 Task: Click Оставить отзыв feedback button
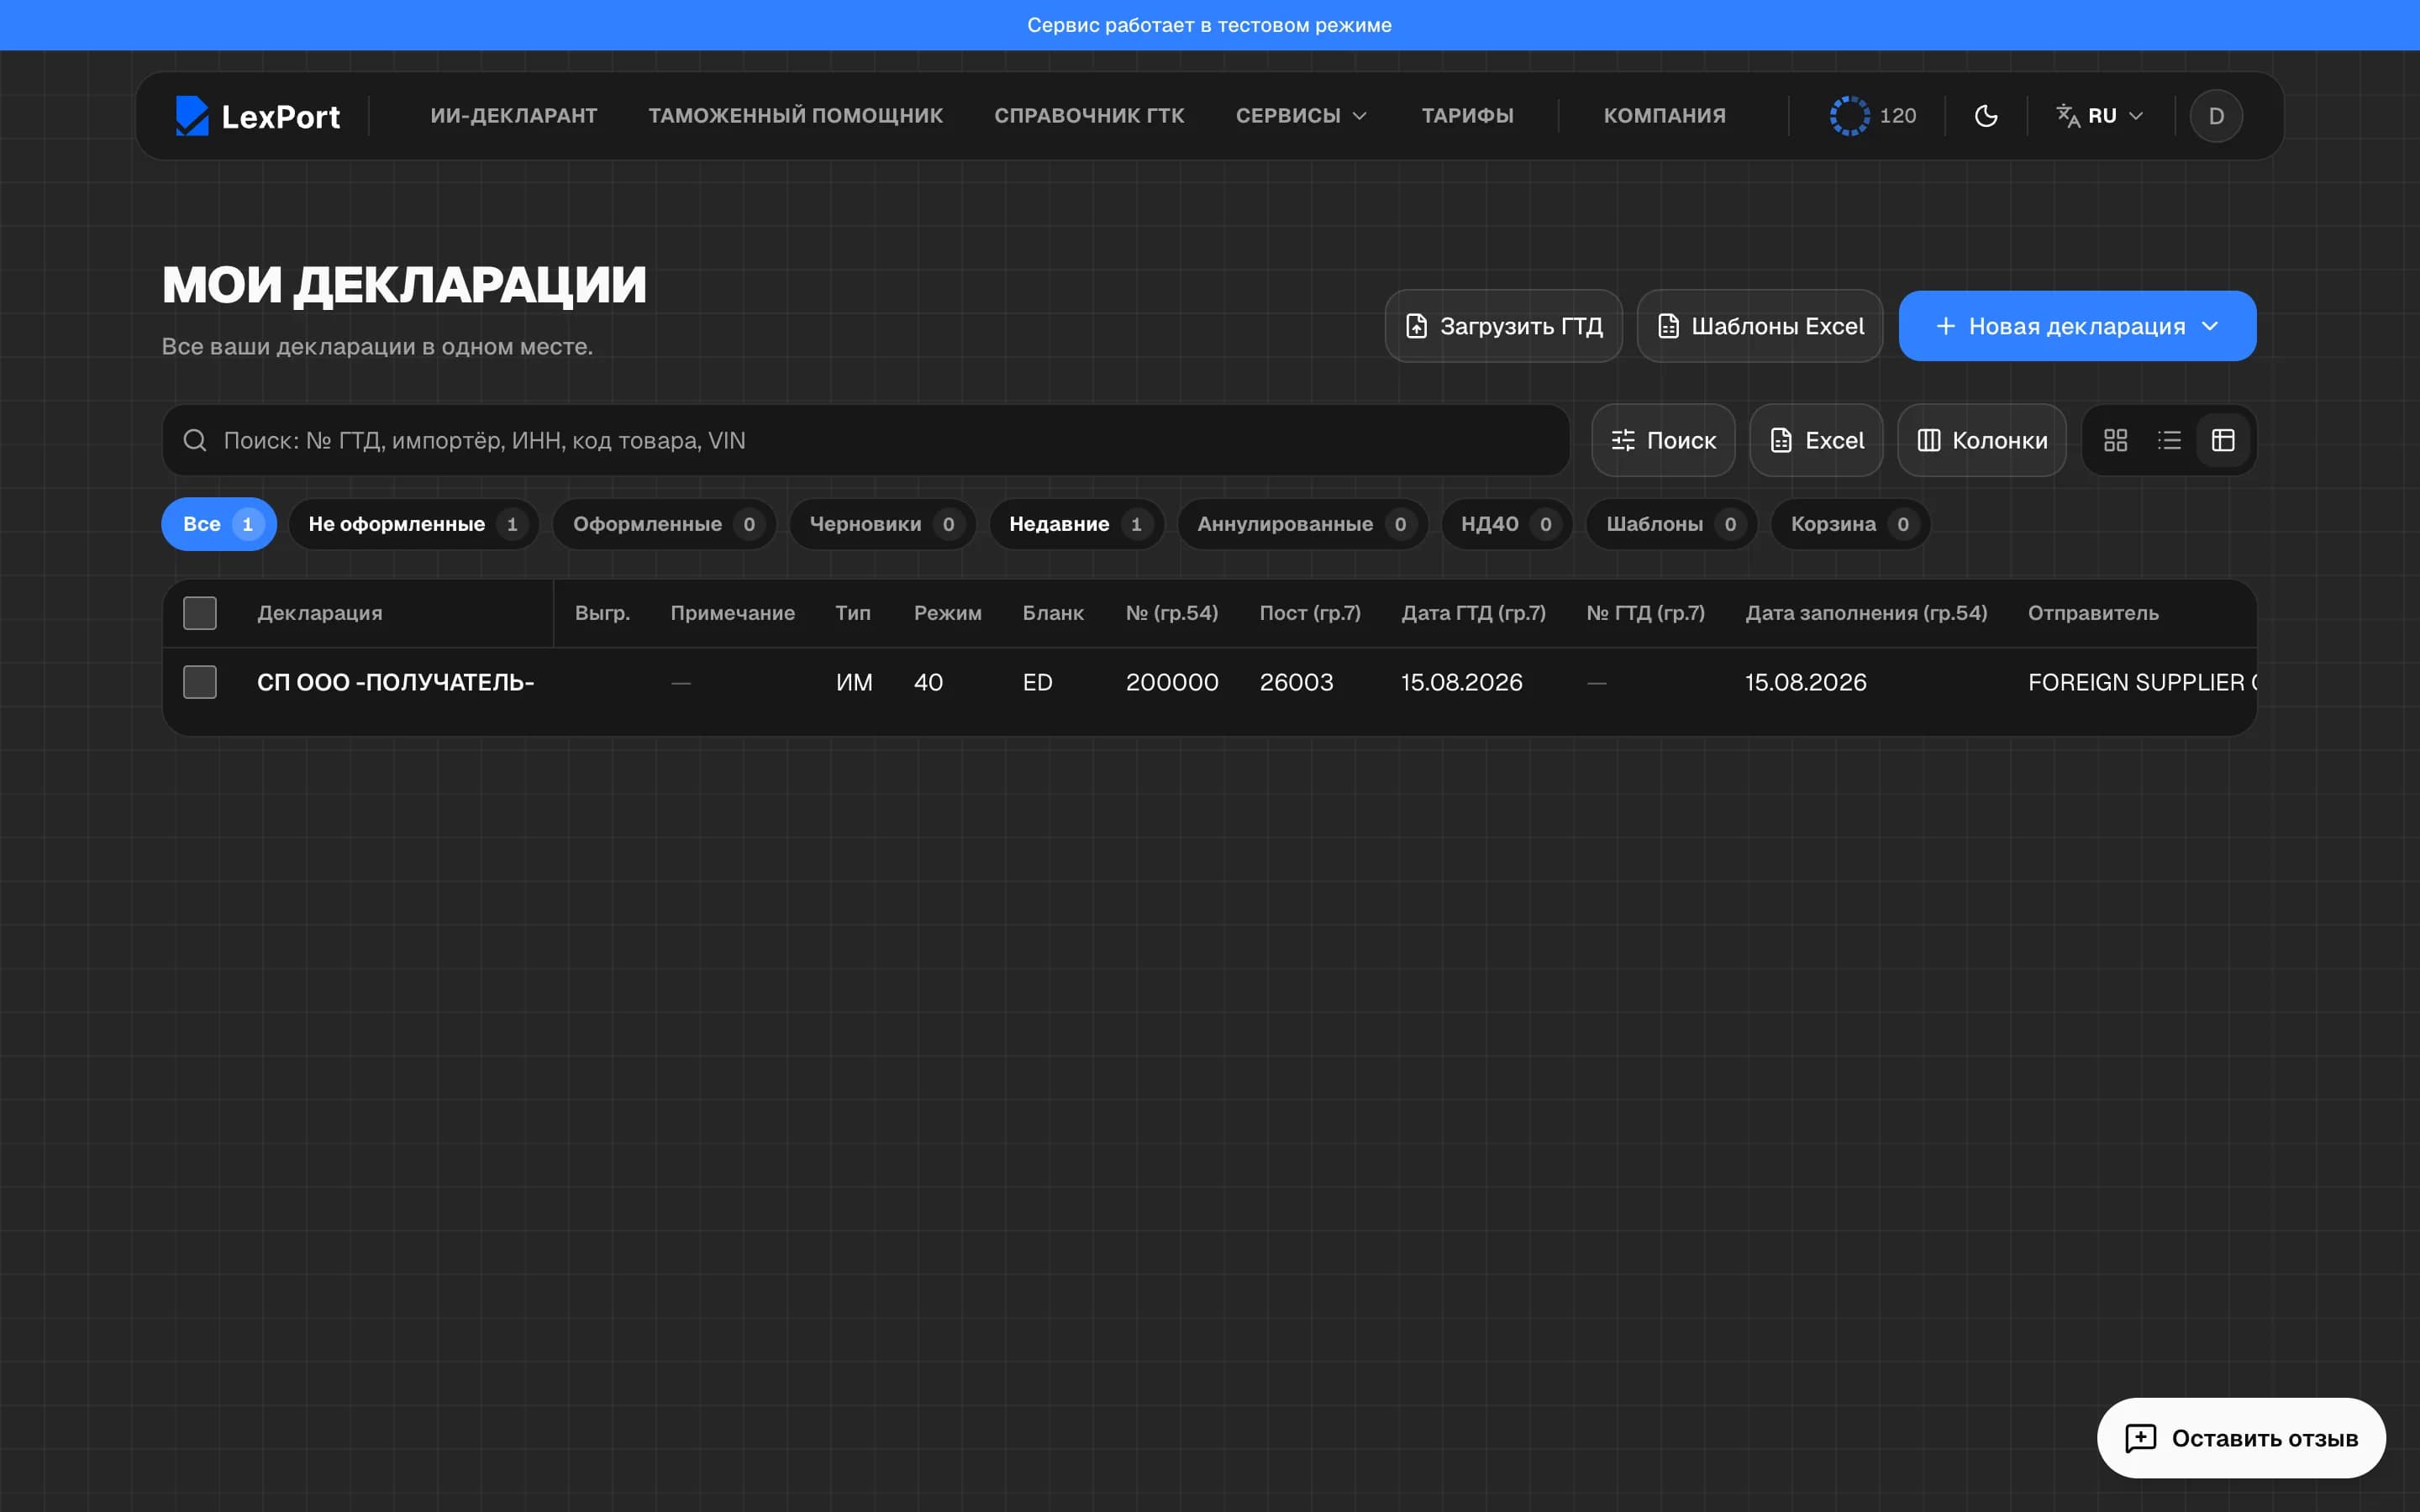click(x=2241, y=1438)
